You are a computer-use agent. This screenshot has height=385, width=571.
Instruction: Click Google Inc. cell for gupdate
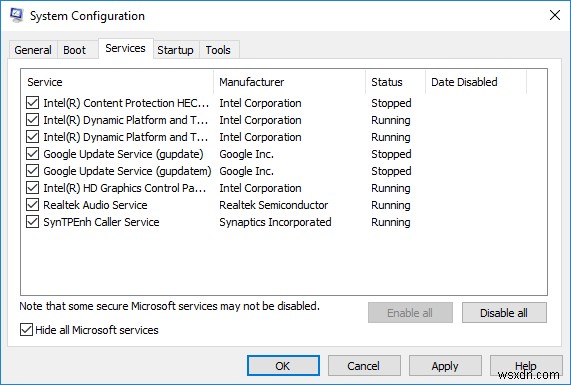[246, 154]
